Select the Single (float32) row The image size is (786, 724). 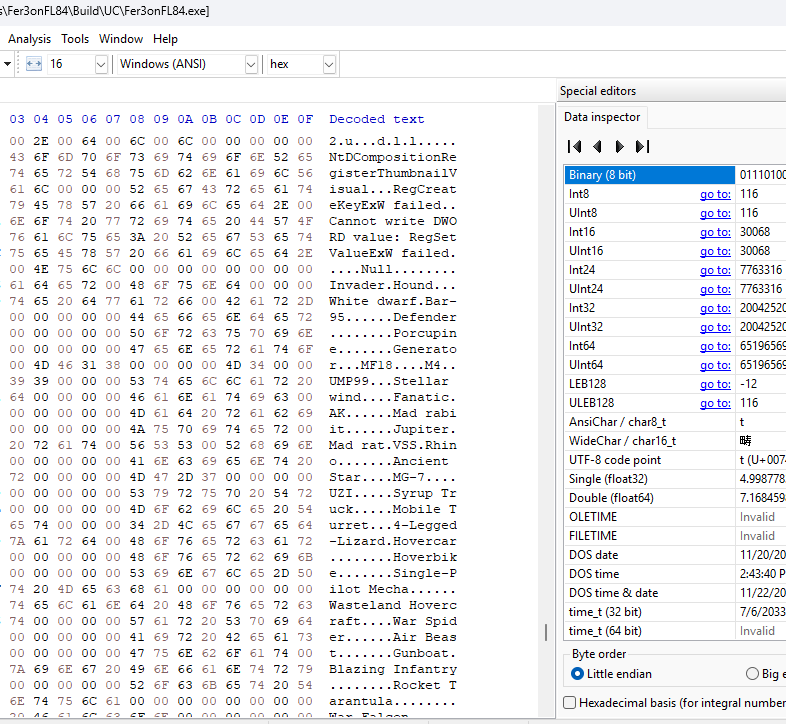coord(675,479)
